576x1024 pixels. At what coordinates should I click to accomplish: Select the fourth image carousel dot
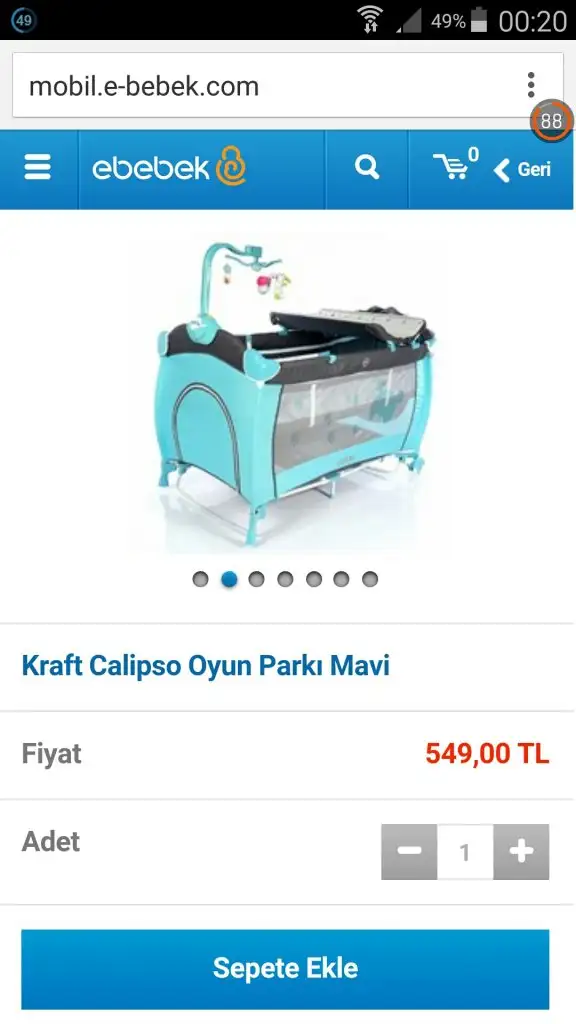tap(285, 579)
